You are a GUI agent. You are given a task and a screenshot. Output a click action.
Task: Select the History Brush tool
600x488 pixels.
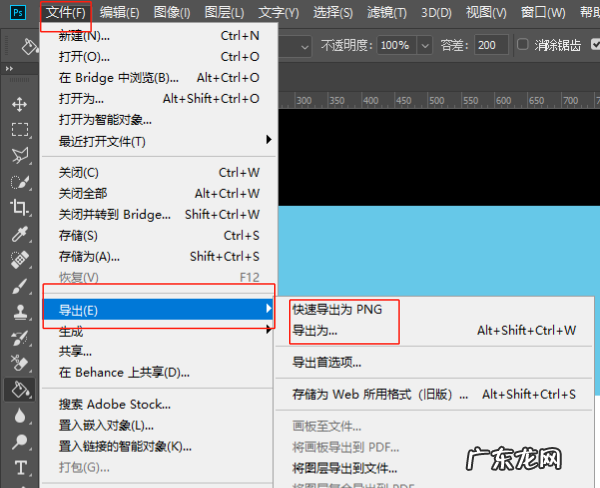[20, 338]
